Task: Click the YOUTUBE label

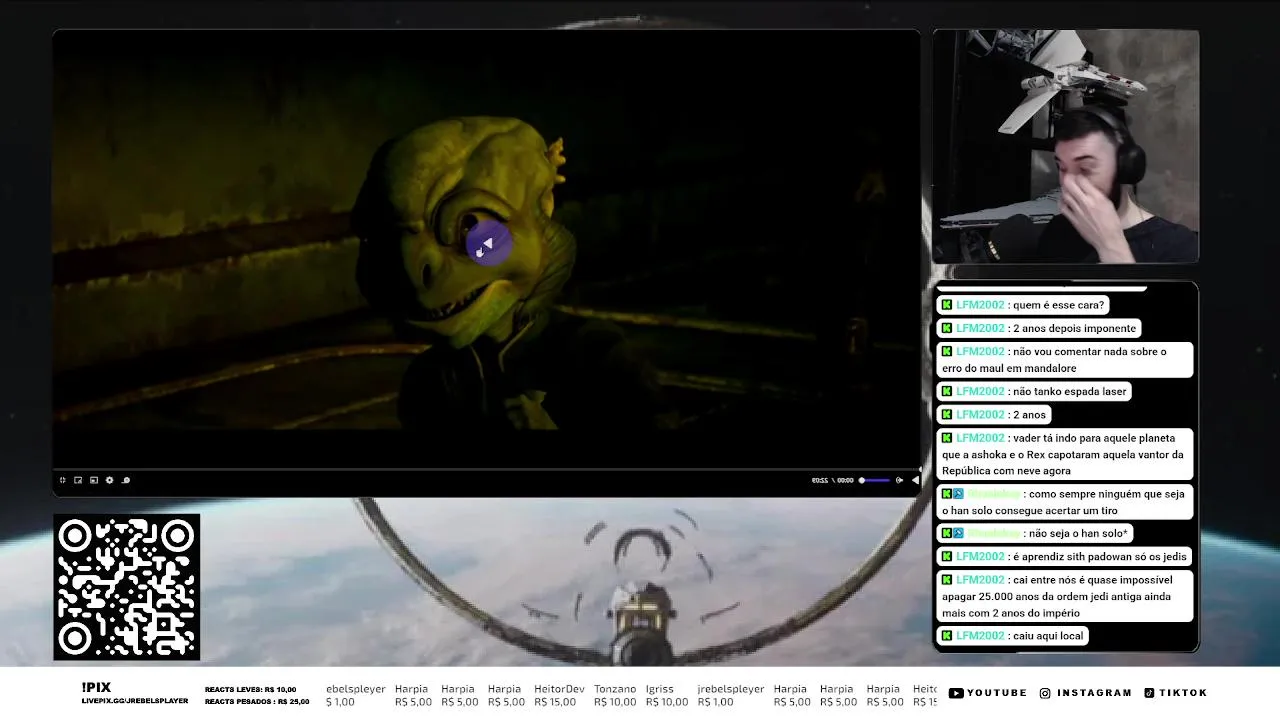Action: [997, 693]
